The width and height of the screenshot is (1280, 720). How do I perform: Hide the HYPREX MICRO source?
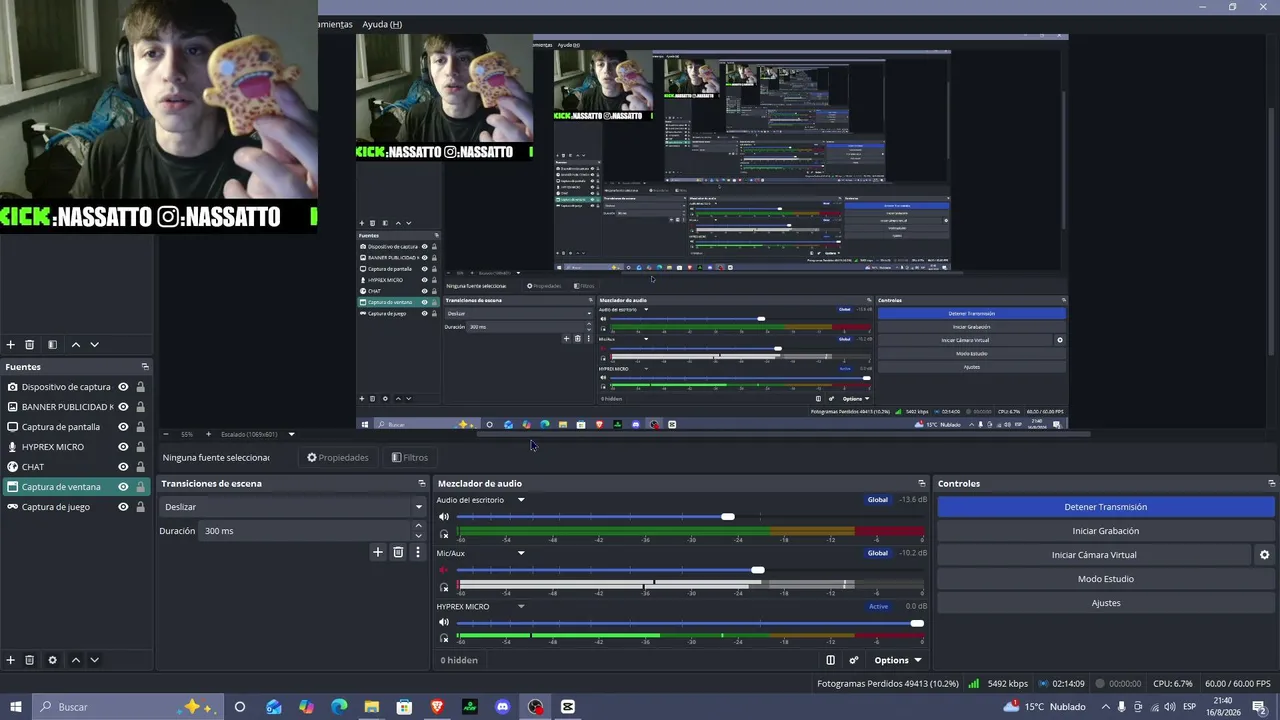click(x=123, y=447)
